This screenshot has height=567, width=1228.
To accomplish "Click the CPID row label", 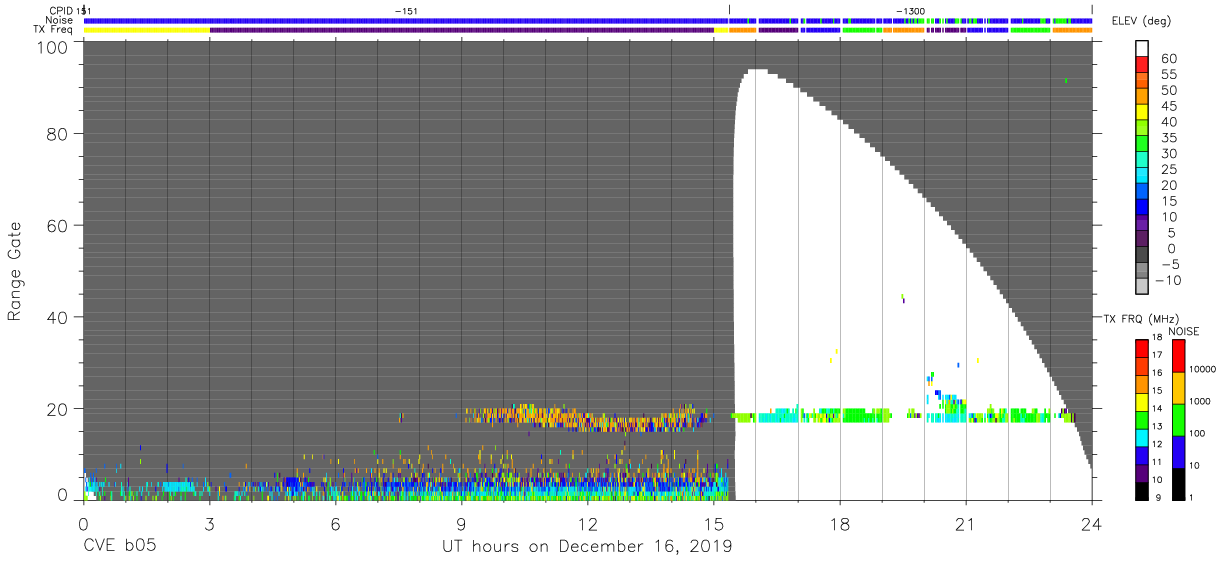I will coord(62,10).
